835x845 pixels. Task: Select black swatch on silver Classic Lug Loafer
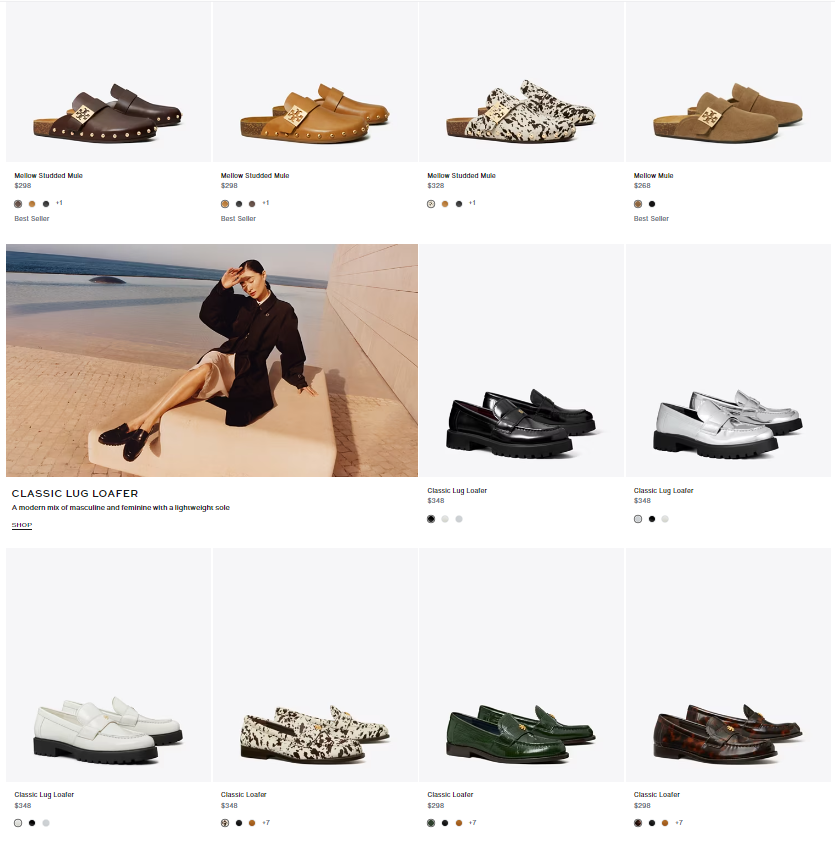point(652,519)
